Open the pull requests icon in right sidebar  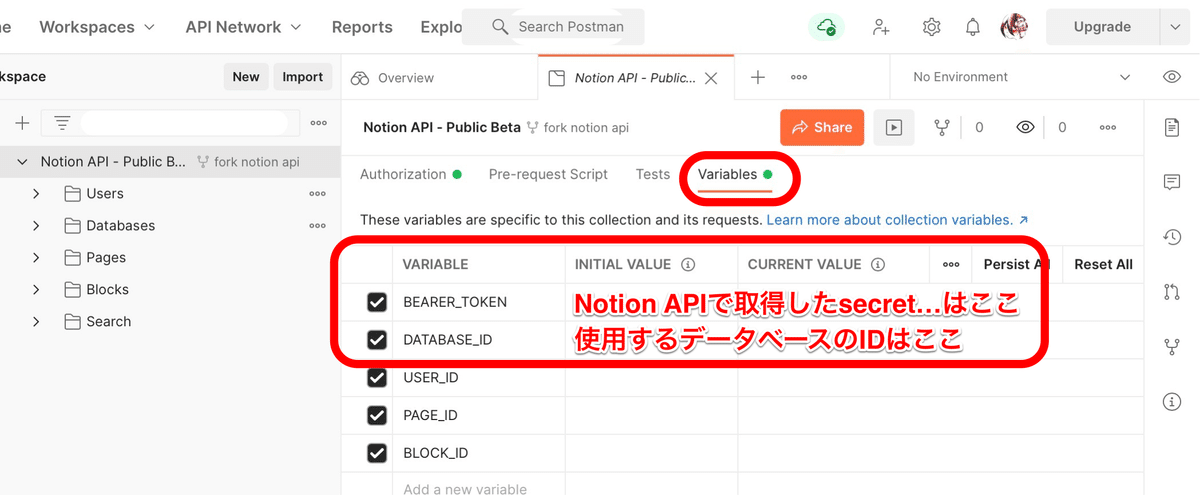pos(1172,292)
